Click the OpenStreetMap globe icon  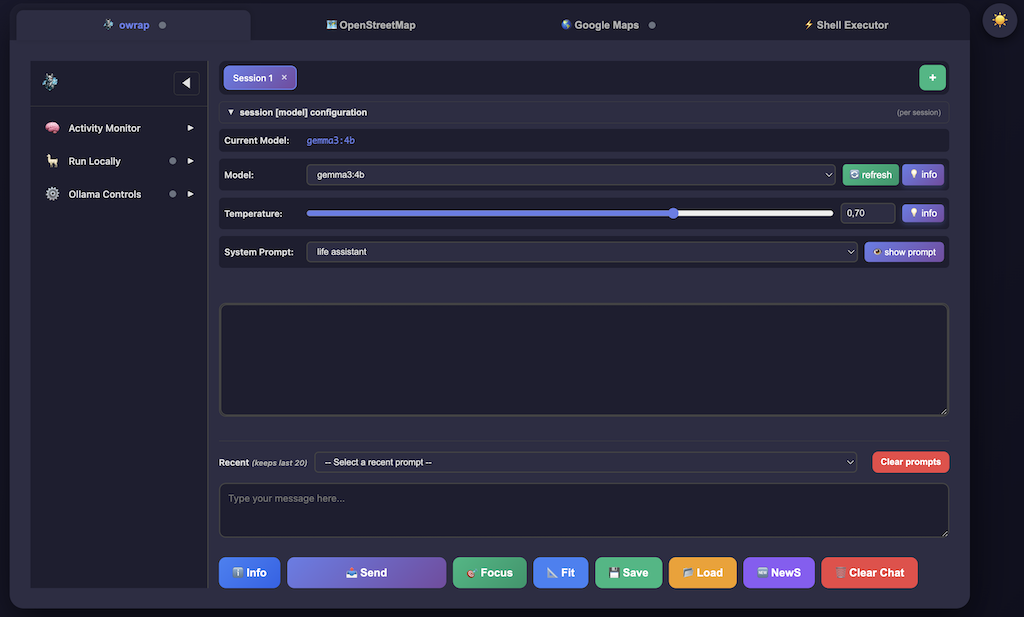point(331,24)
